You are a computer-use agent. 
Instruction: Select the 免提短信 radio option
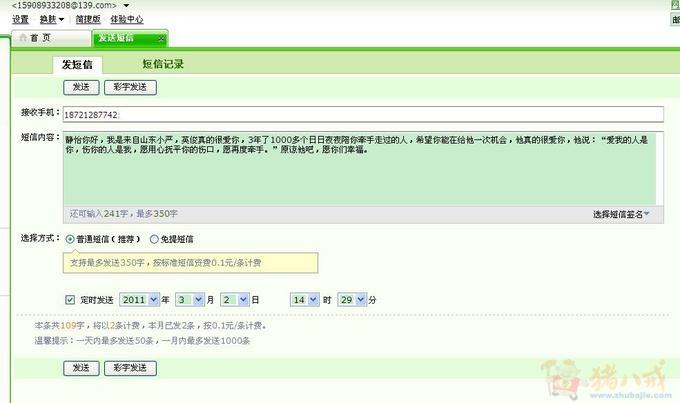click(x=154, y=239)
